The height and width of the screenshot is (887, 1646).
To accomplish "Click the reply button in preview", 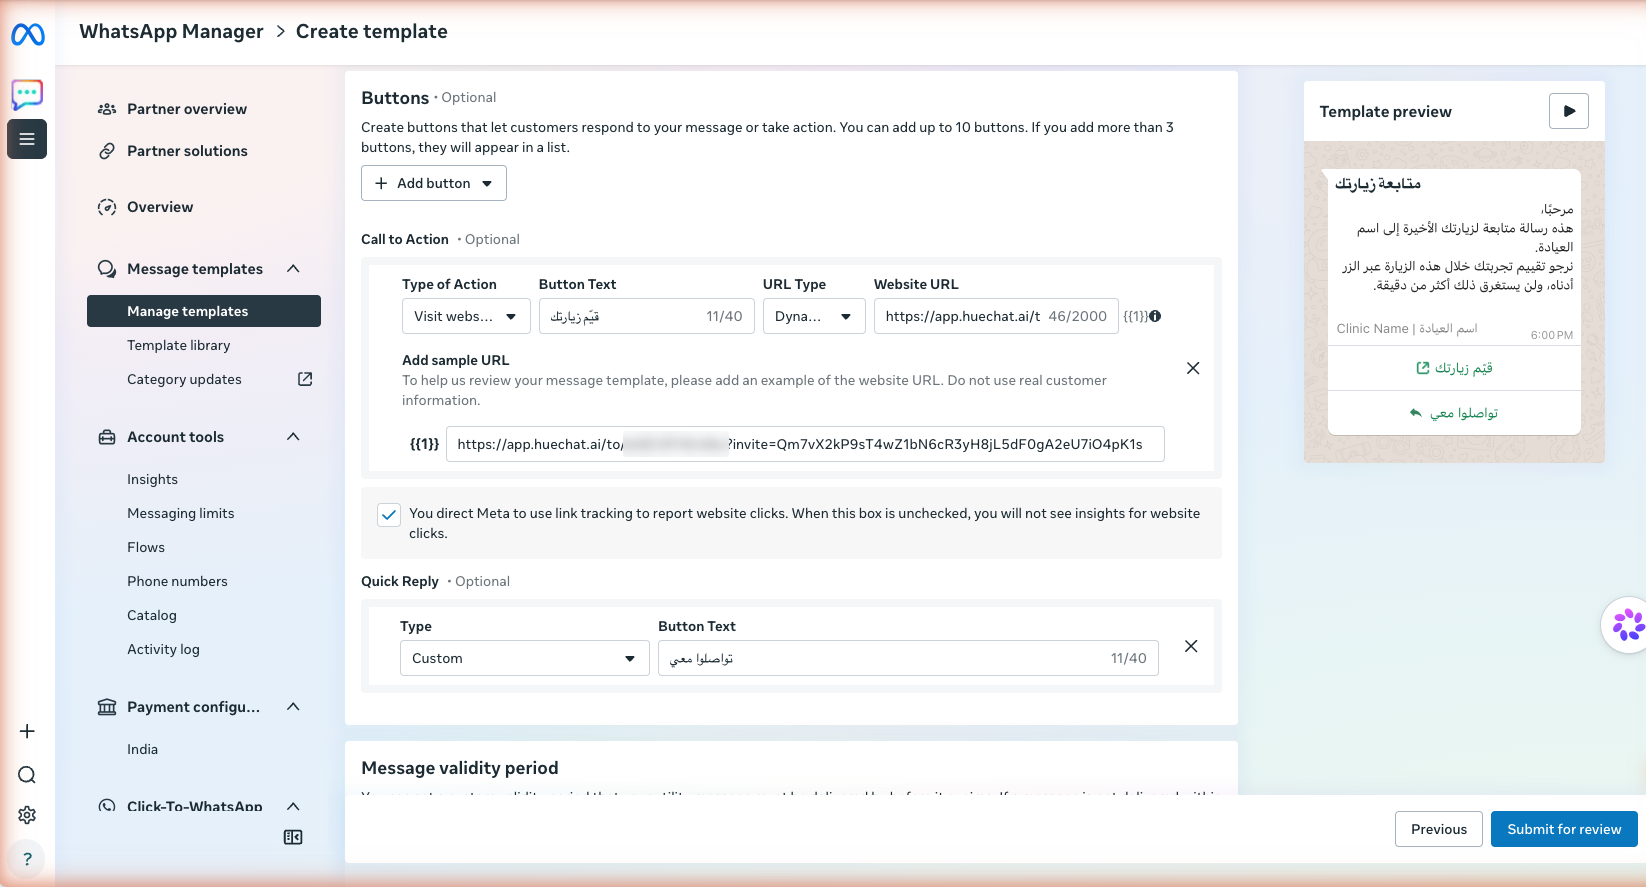I will pos(1454,413).
